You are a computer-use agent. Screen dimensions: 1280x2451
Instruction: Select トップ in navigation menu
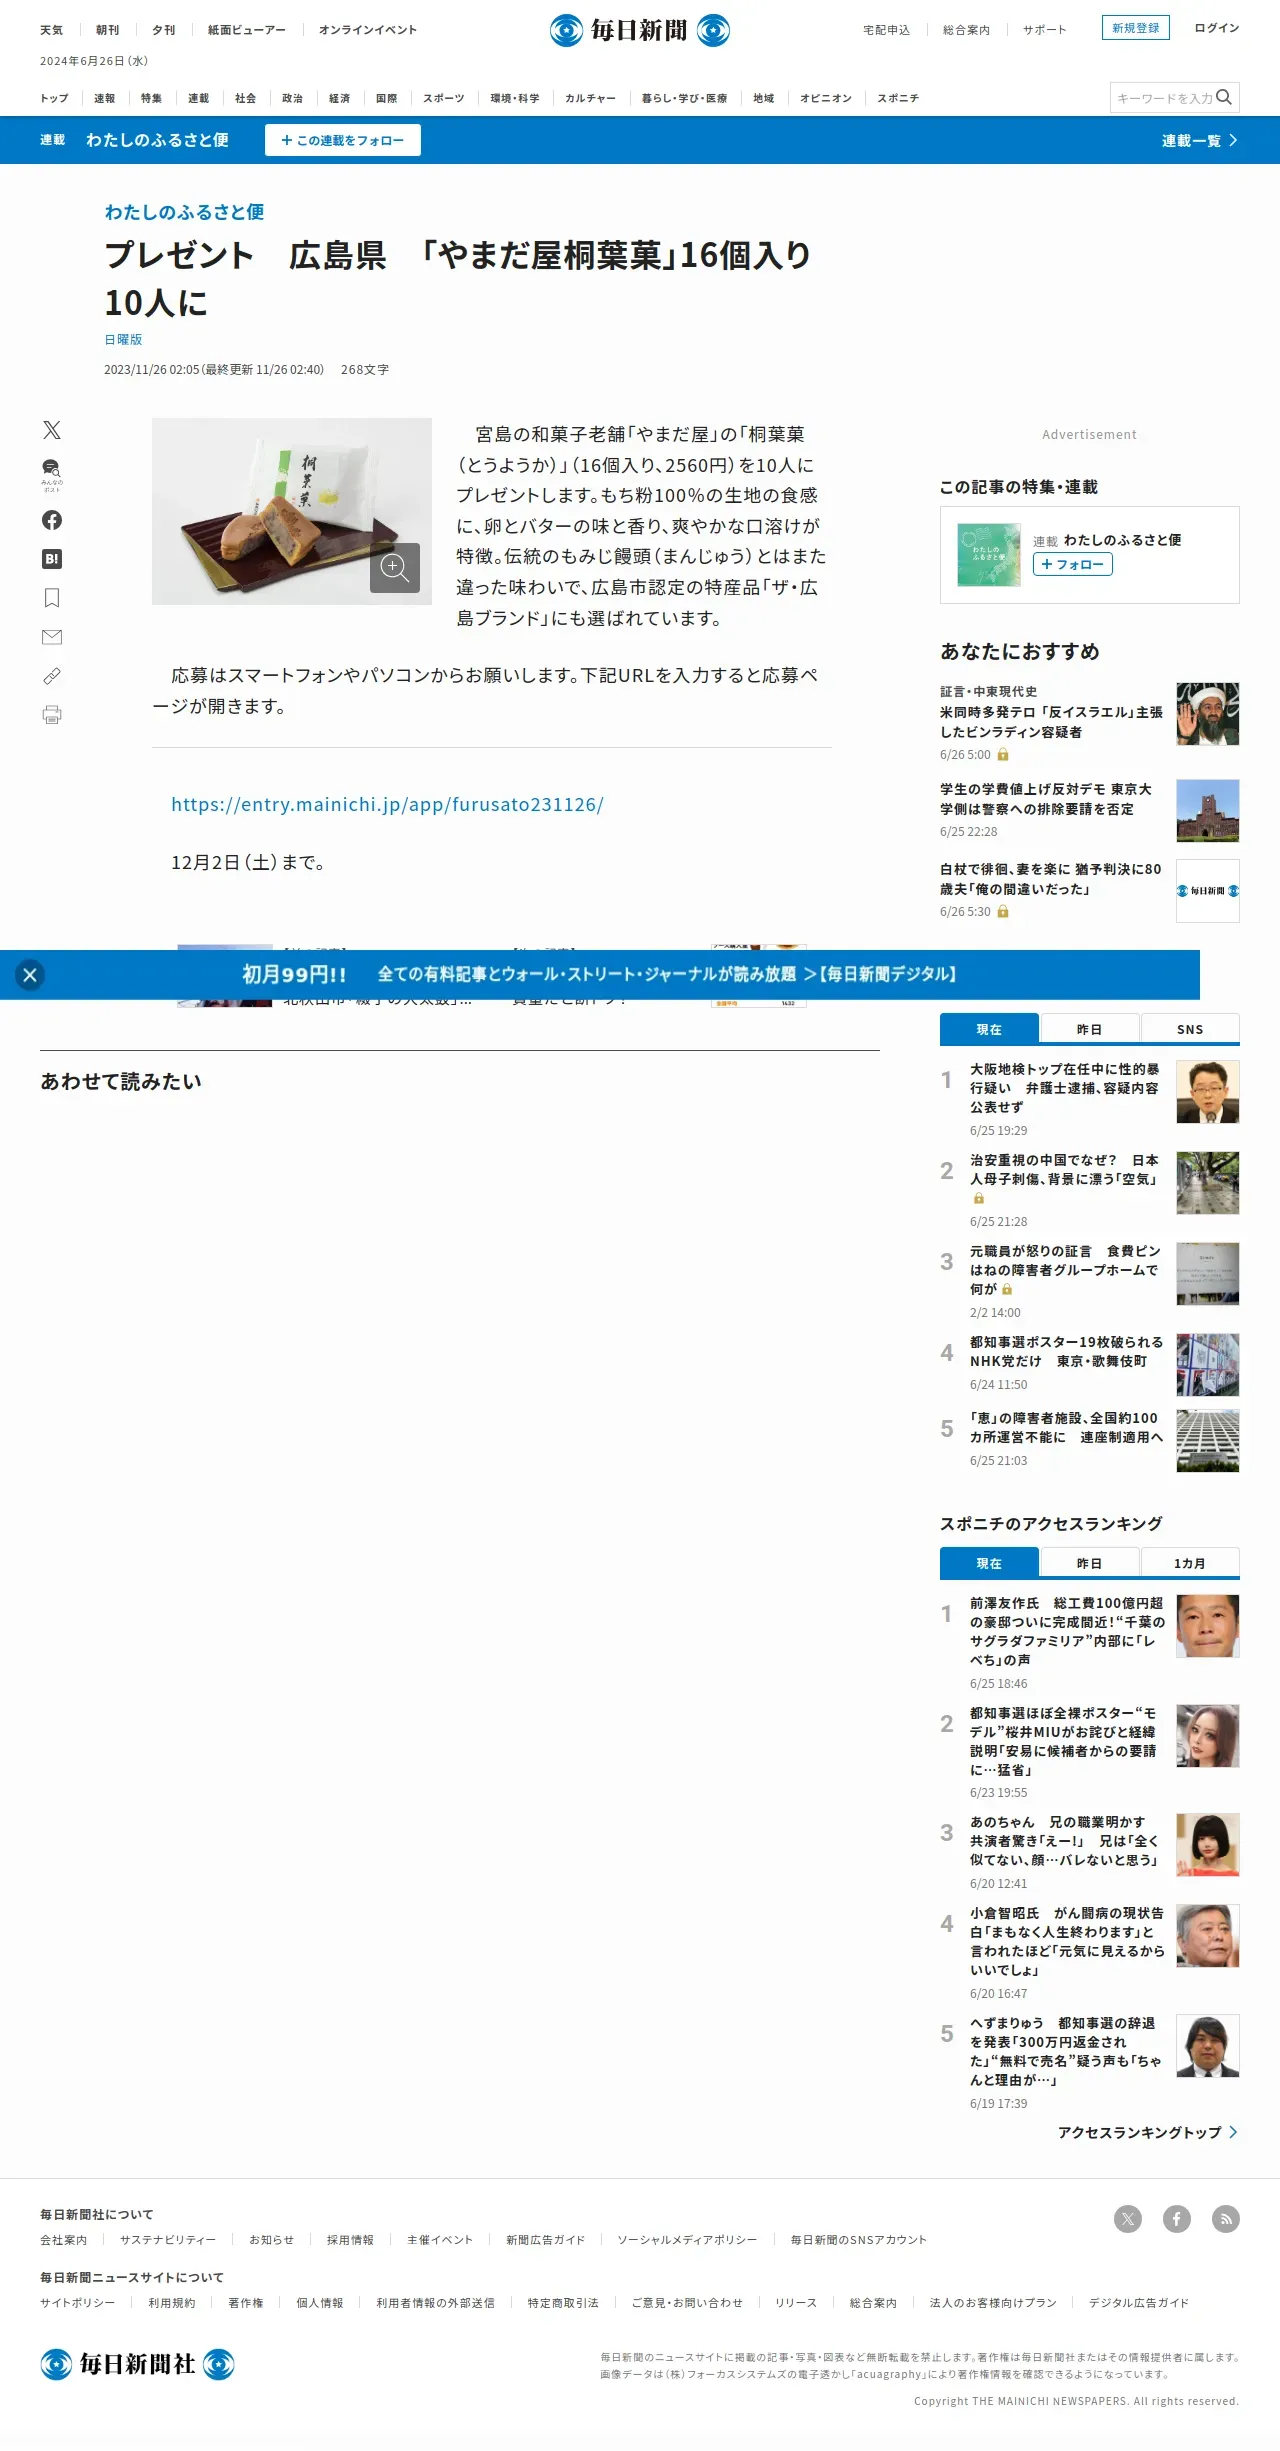pyautogui.click(x=54, y=98)
